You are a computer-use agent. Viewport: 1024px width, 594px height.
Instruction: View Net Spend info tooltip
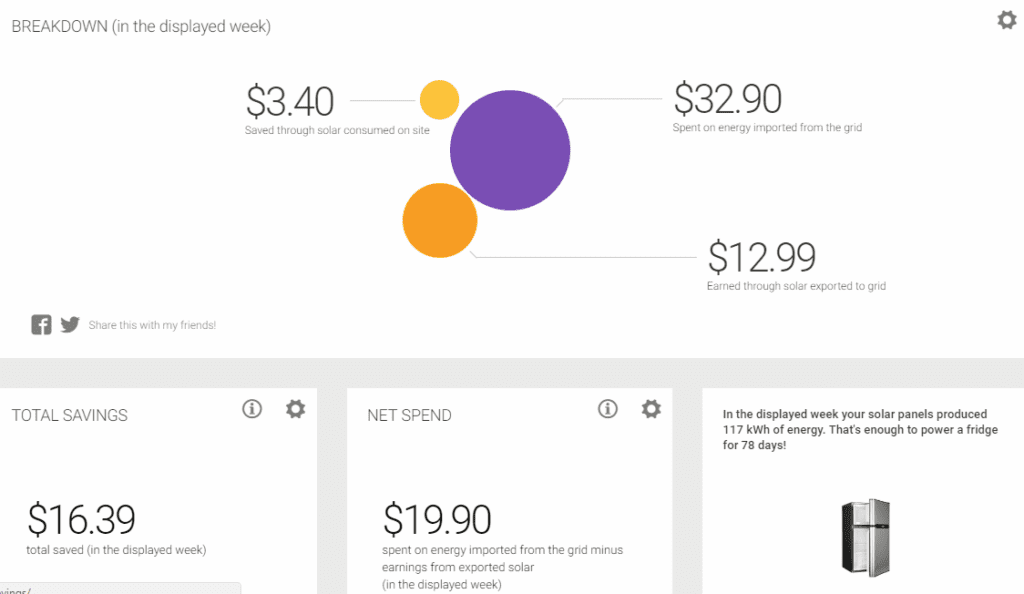tap(607, 409)
